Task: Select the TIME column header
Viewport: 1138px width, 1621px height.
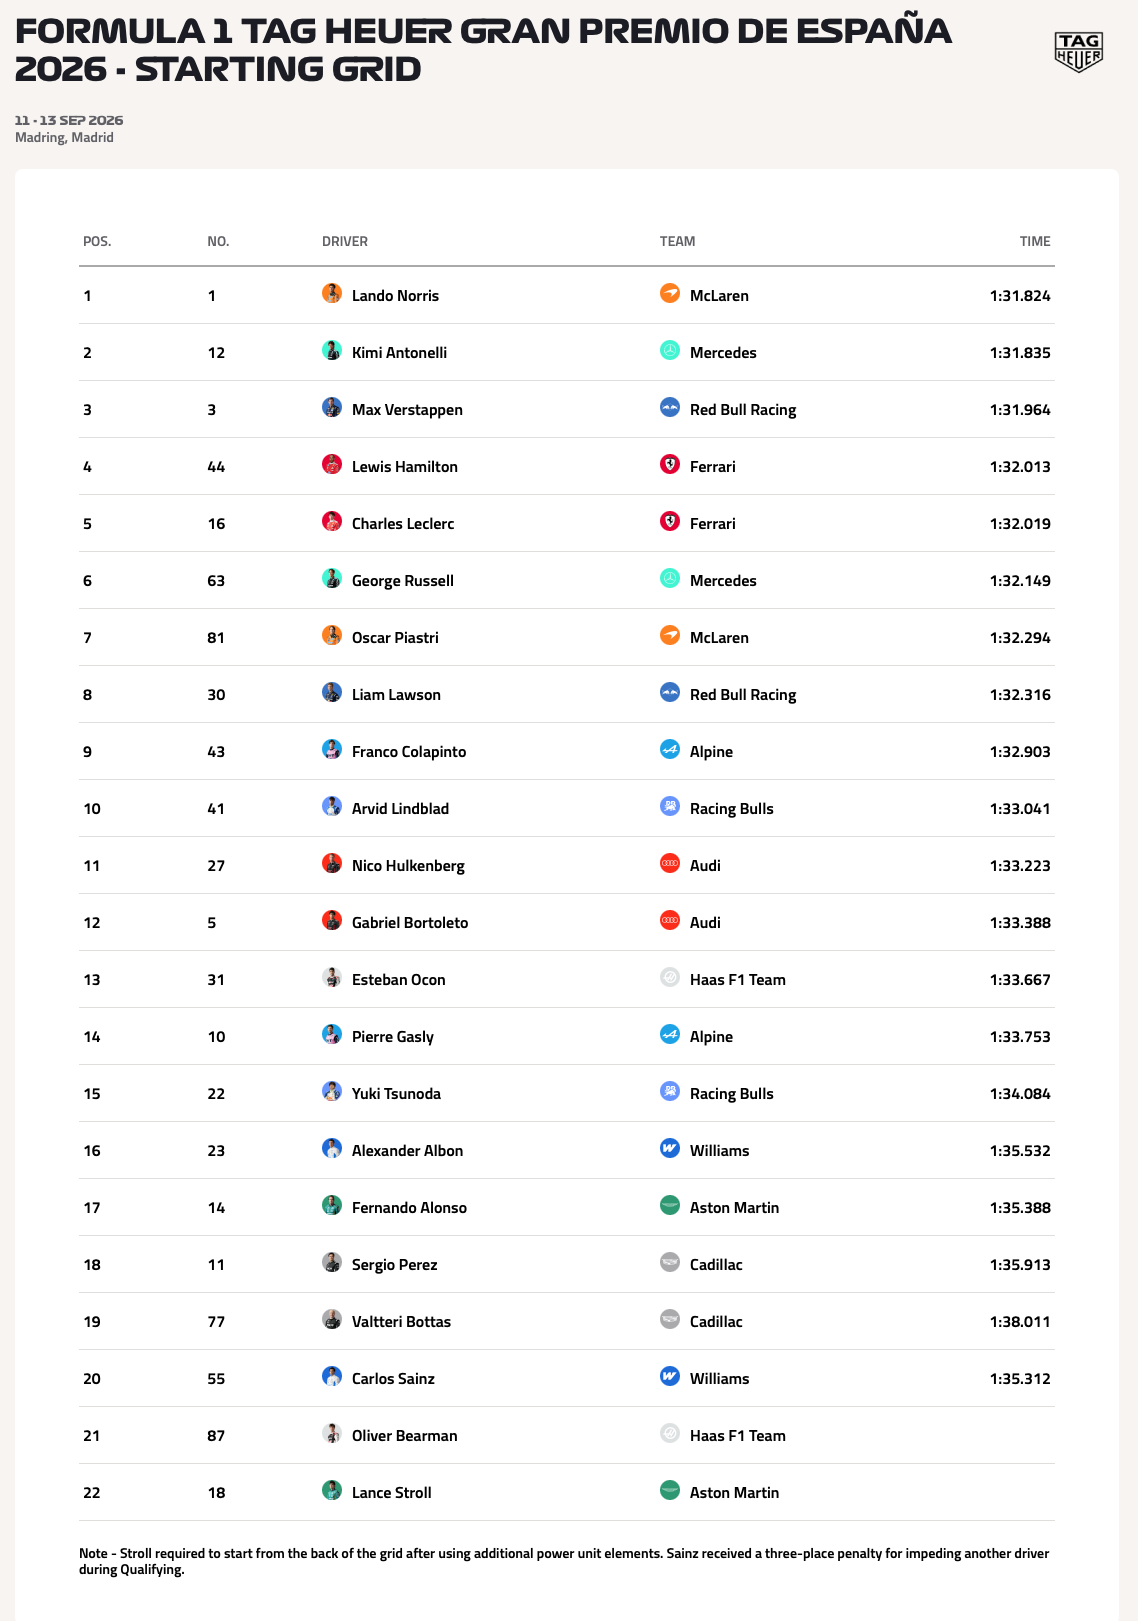Action: [1035, 241]
